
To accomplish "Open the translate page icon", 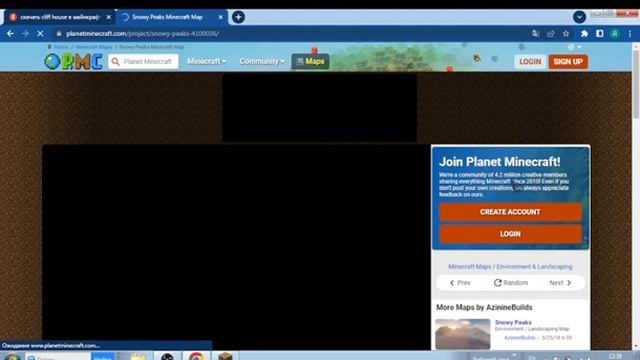I will [x=536, y=33].
